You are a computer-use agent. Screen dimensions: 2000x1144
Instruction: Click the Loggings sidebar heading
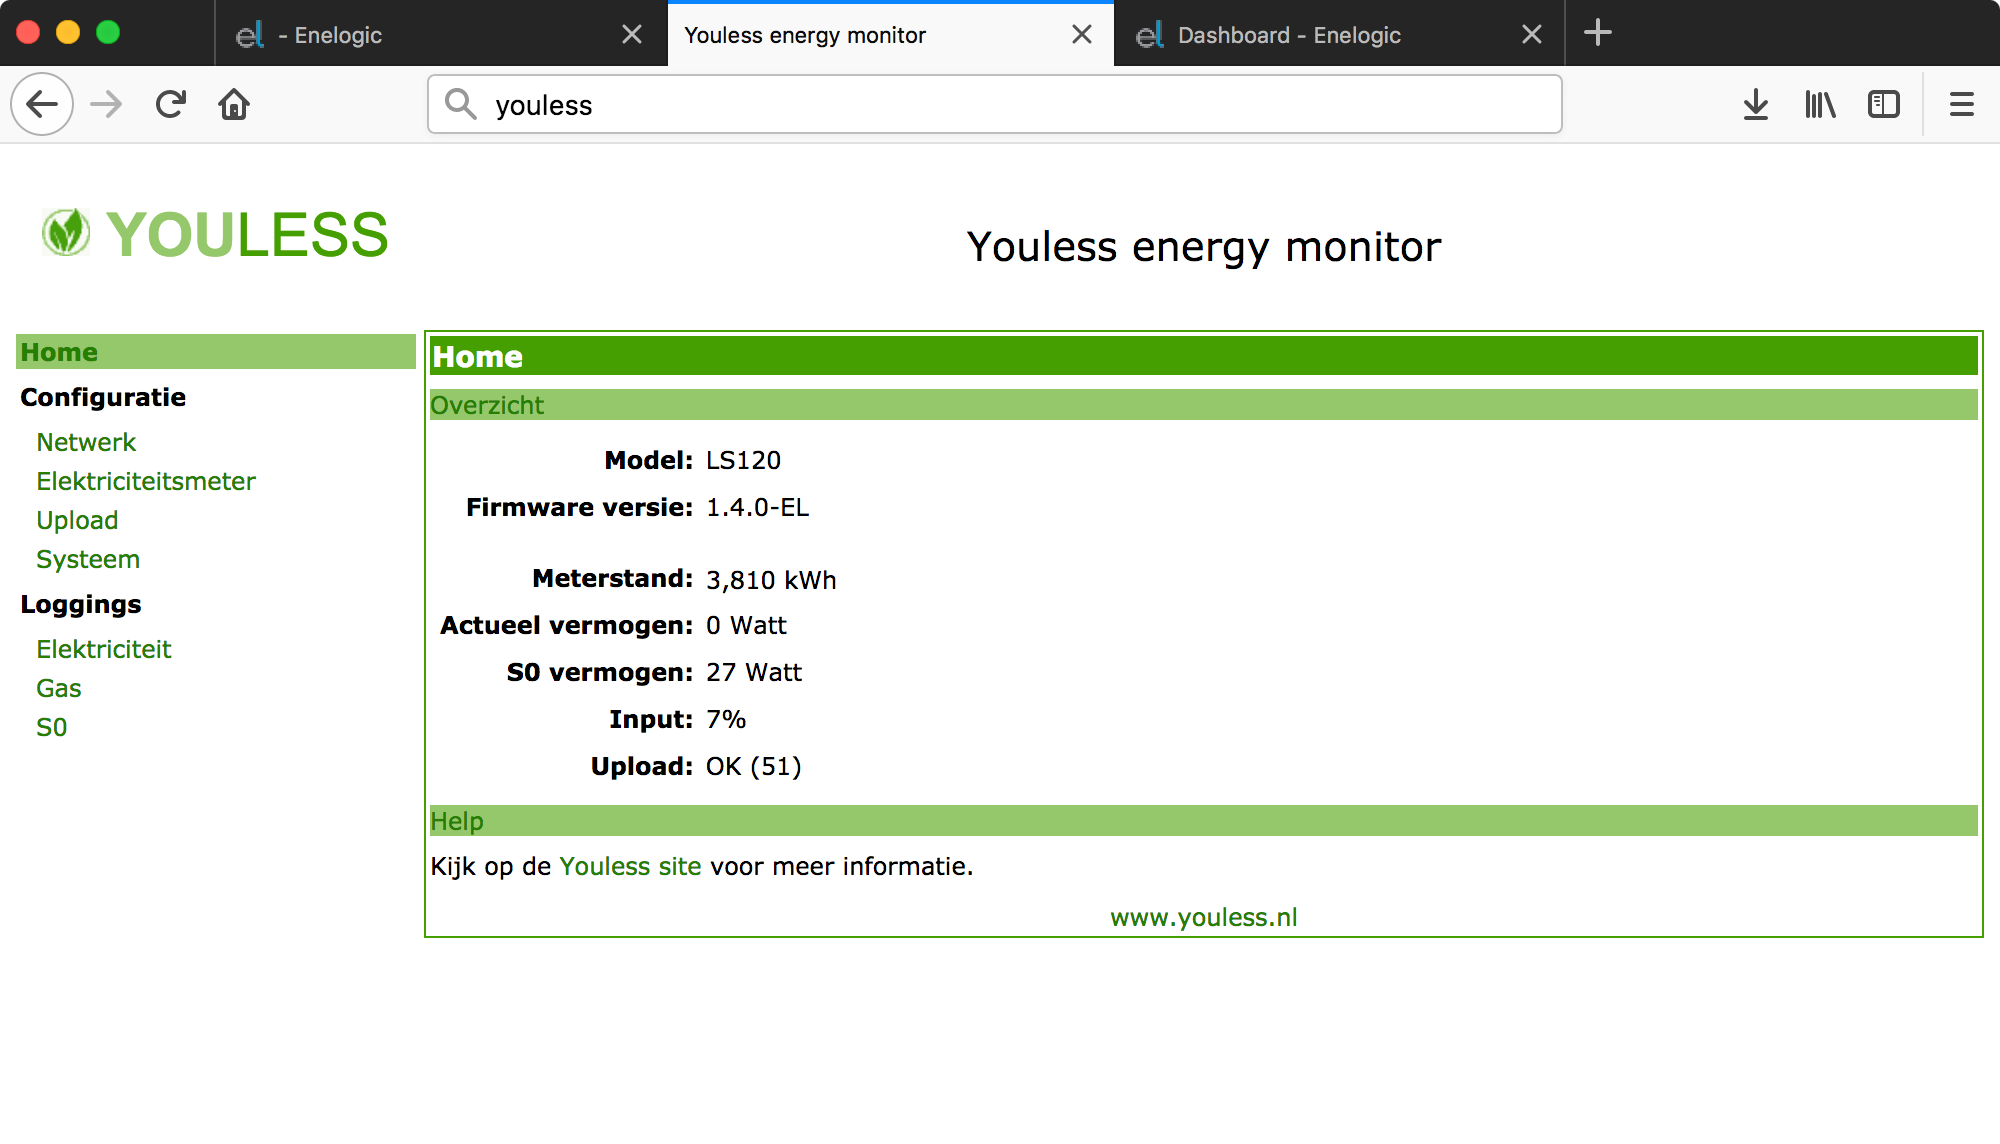point(81,604)
